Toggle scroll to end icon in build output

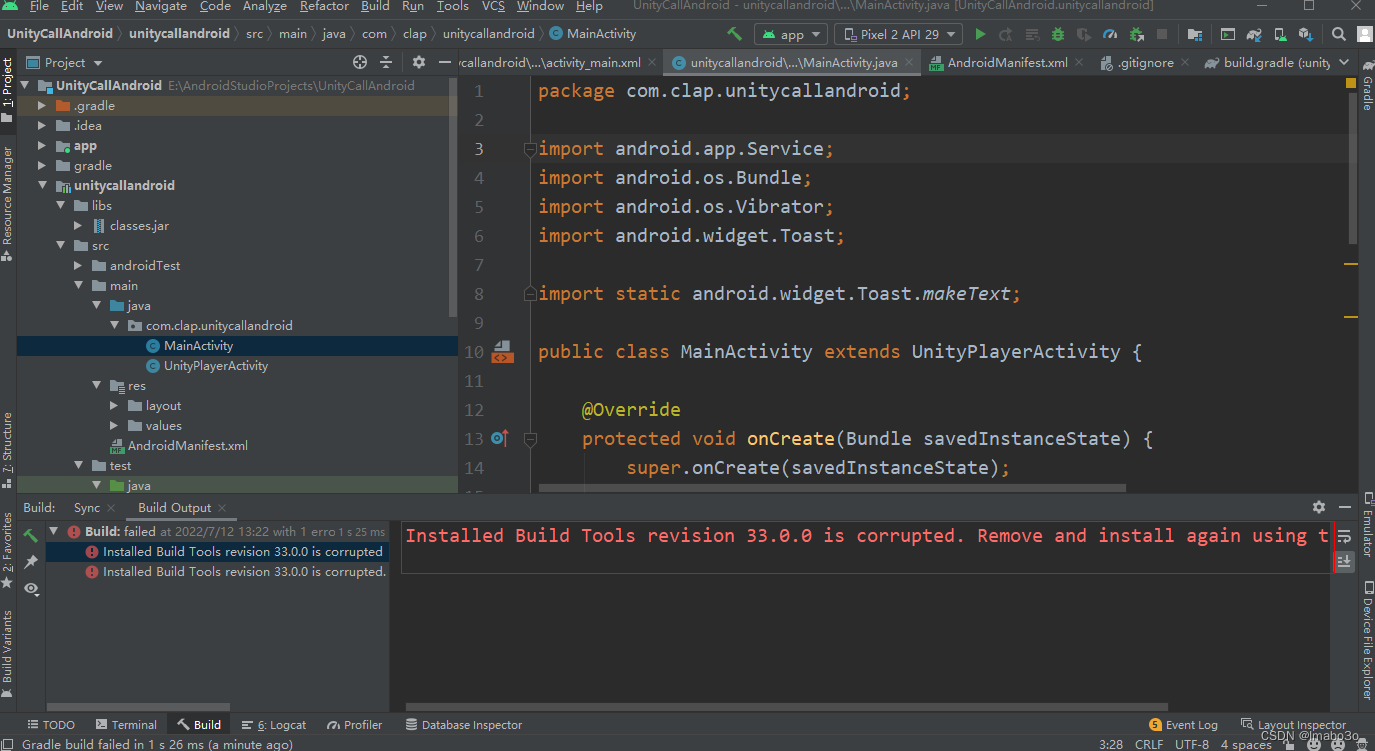tap(1344, 562)
